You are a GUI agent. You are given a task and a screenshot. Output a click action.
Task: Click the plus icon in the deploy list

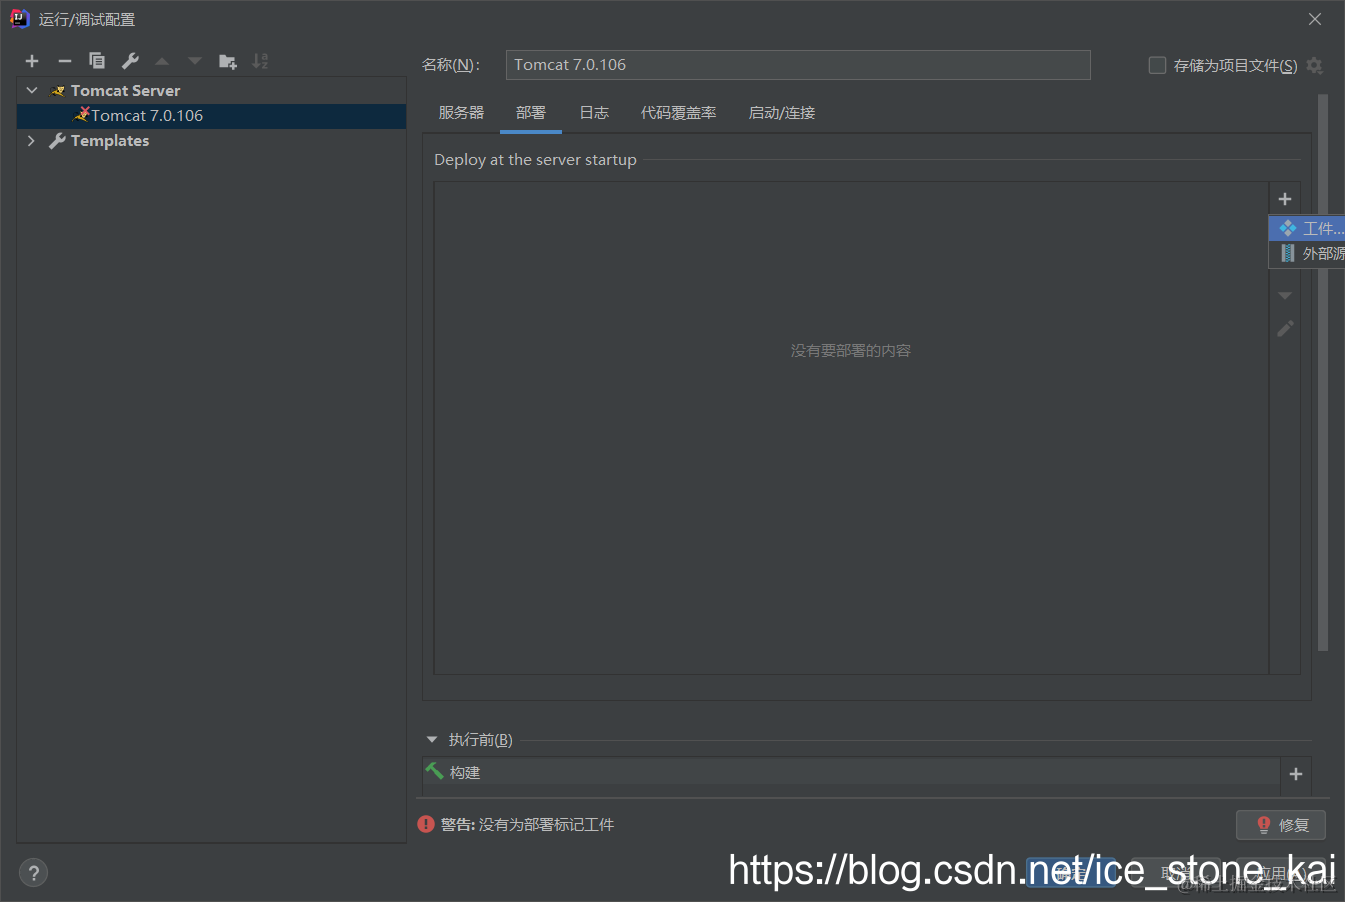[1285, 199]
